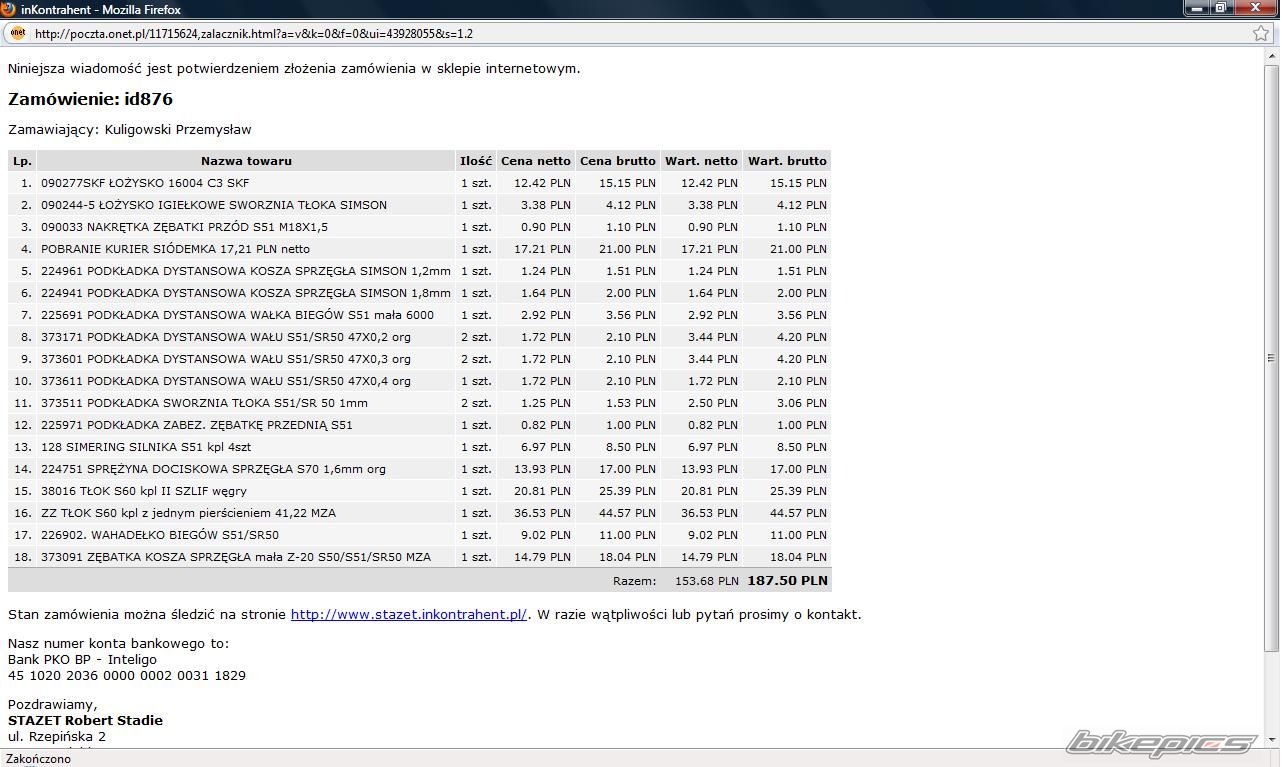Click the 'Zakończono' status bar text
The width and height of the screenshot is (1282, 767).
(x=39, y=759)
